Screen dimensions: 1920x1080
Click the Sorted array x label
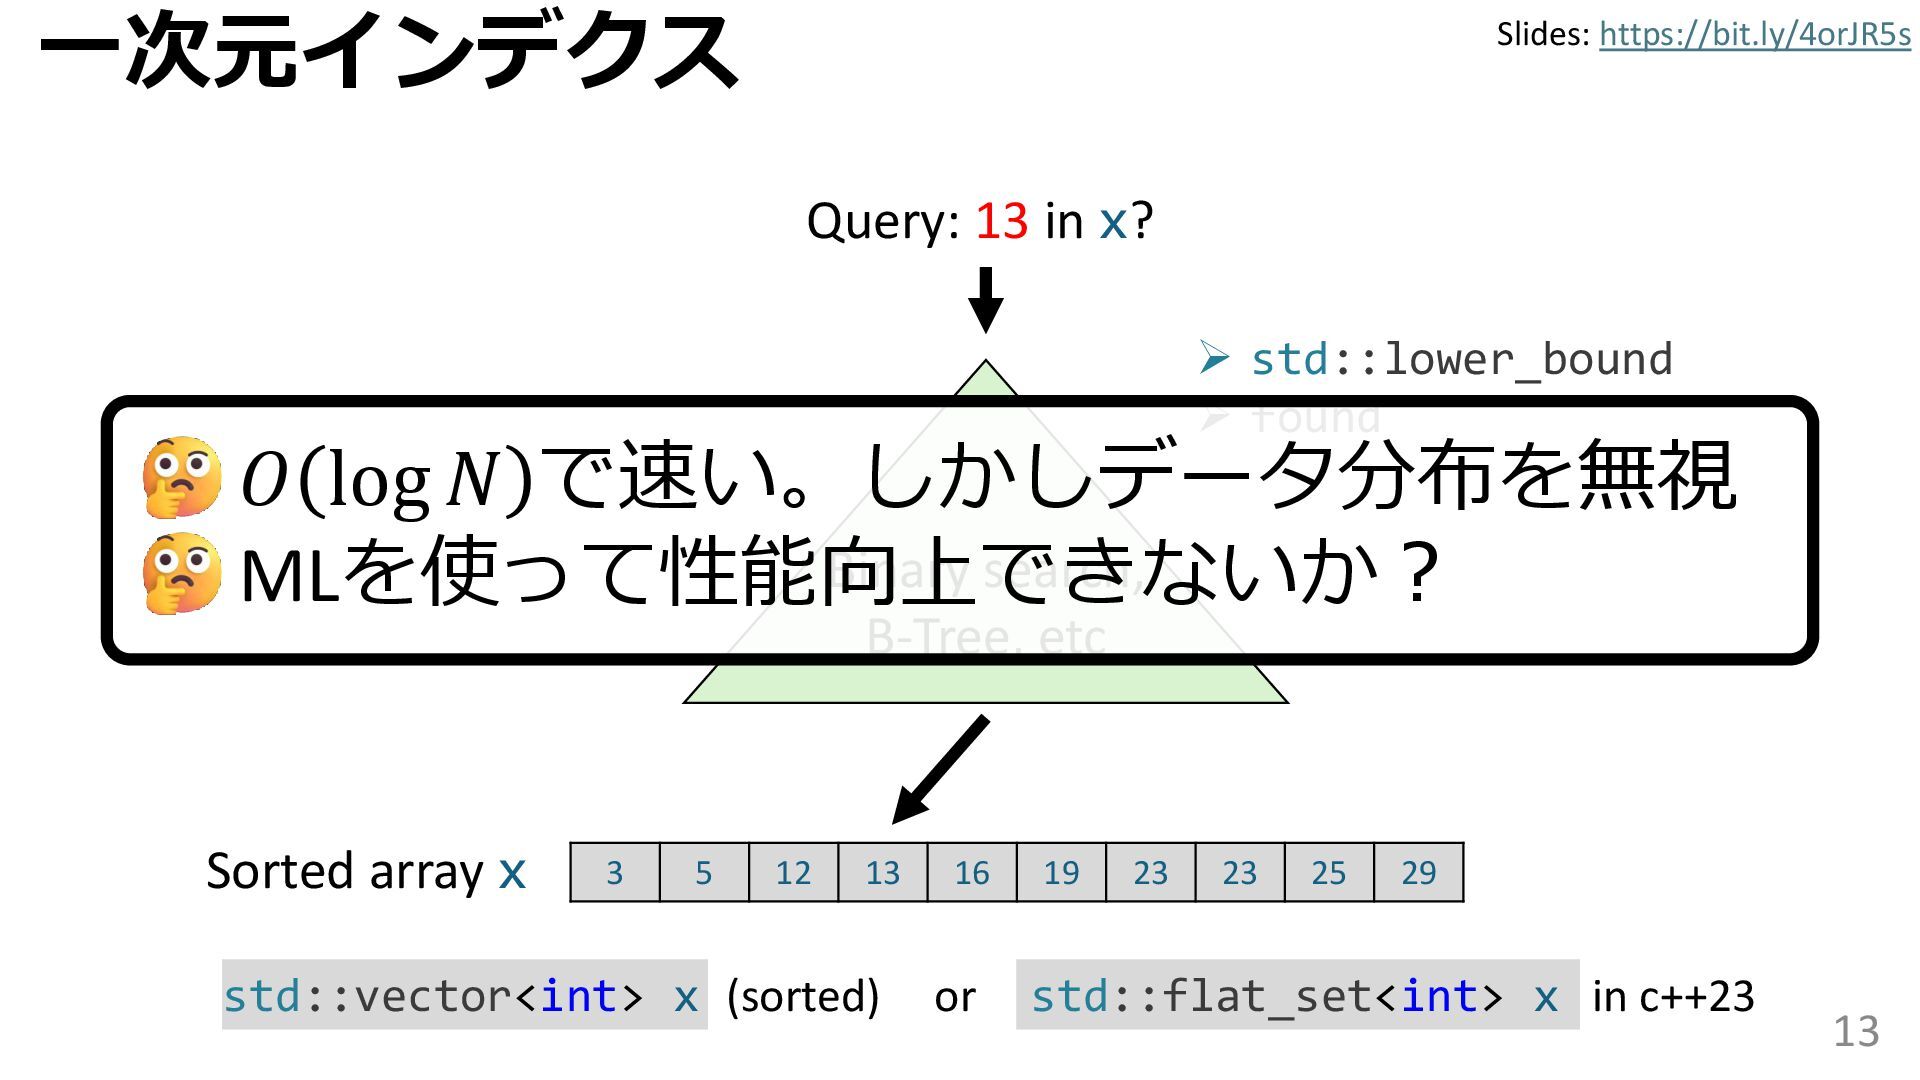tap(365, 872)
